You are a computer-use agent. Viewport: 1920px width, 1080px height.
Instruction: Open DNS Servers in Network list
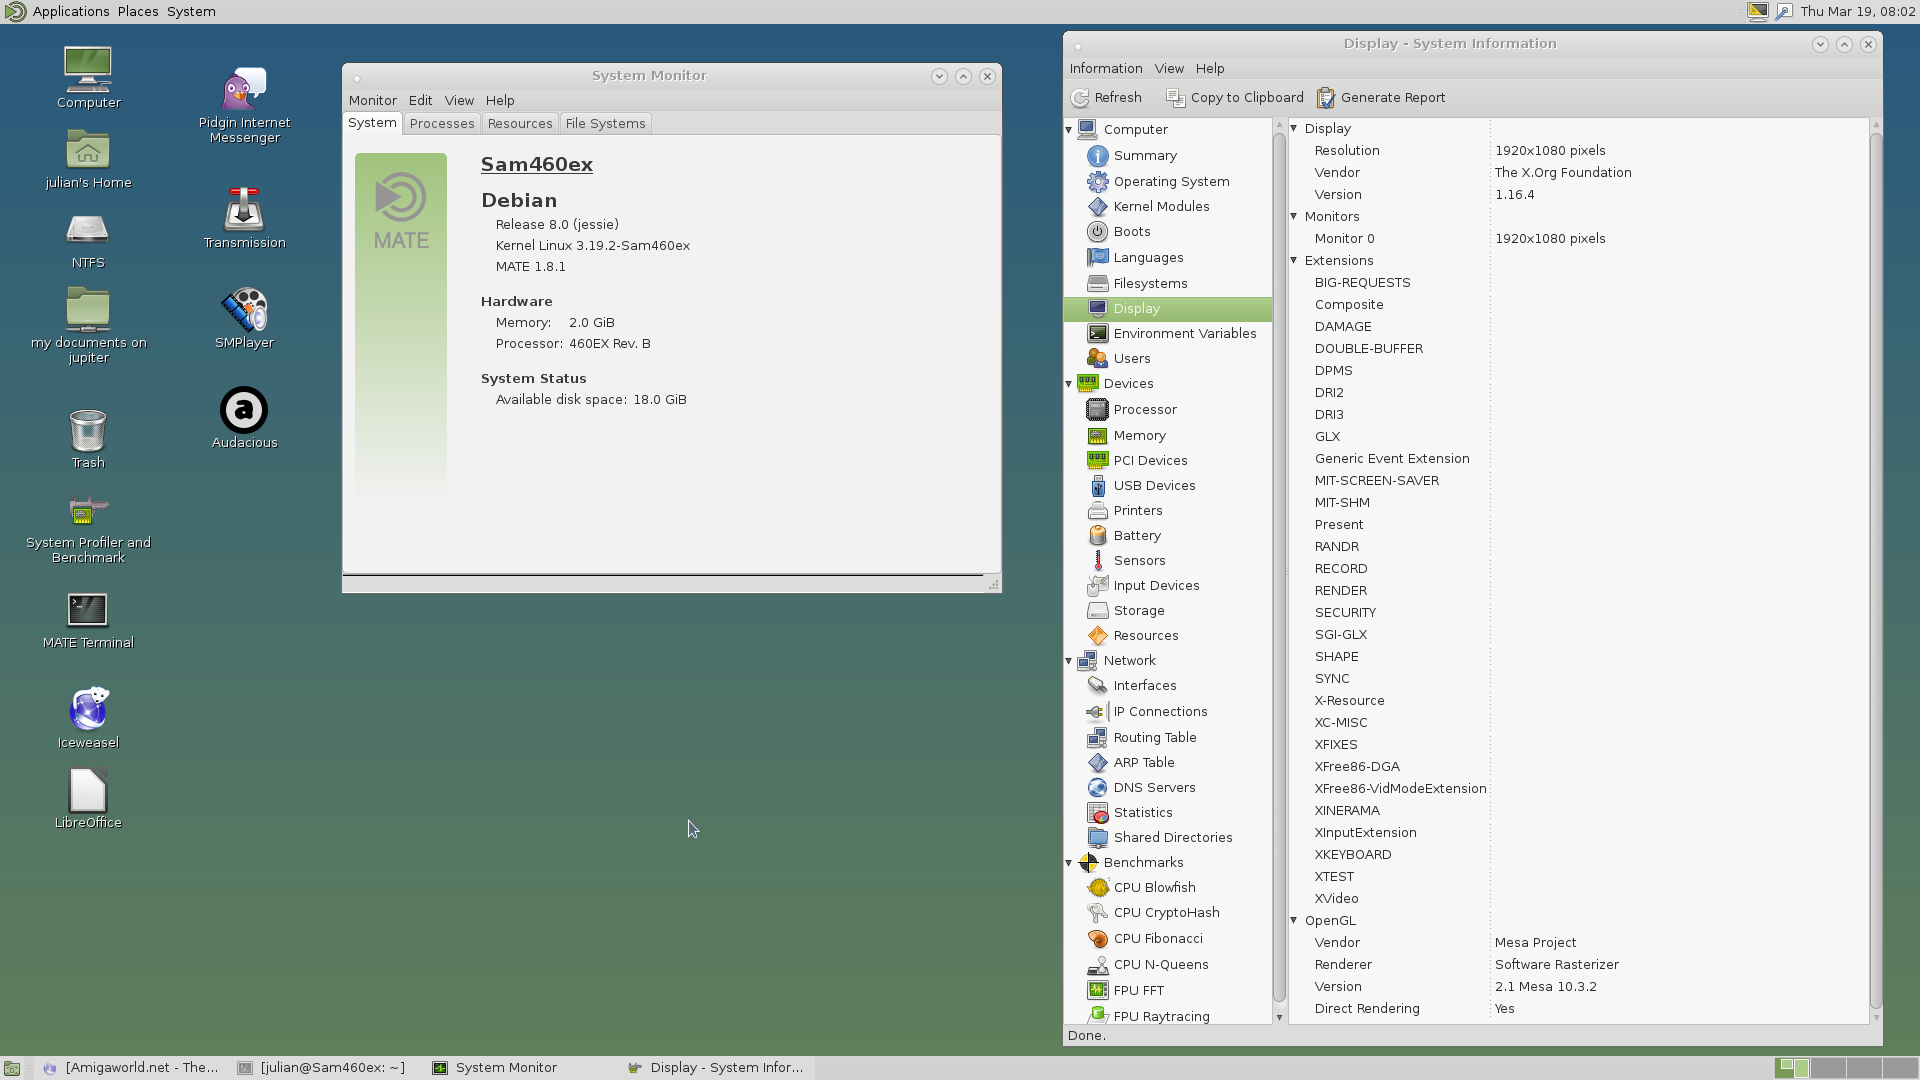point(1153,788)
